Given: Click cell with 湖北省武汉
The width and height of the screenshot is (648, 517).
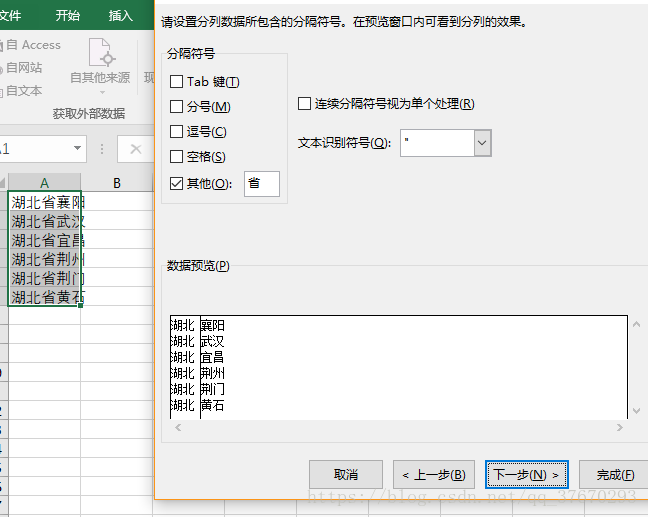Looking at the screenshot, I should 44,221.
